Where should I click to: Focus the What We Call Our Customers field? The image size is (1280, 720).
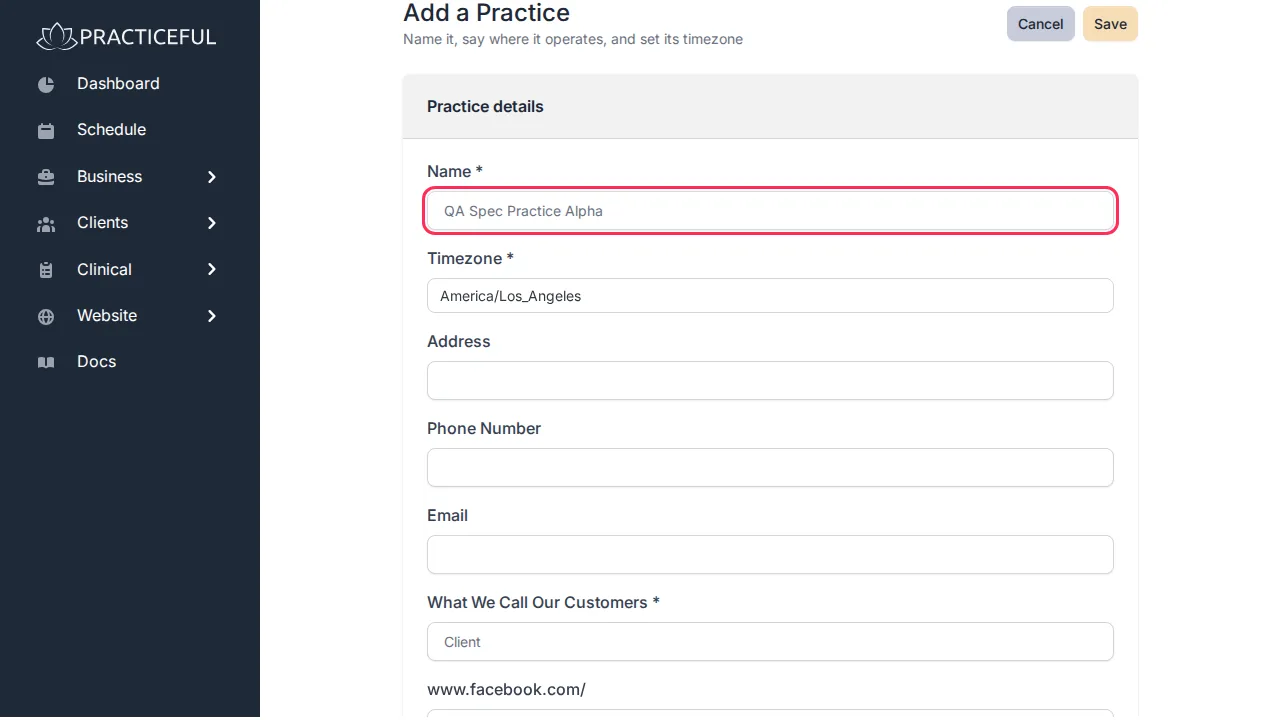point(770,642)
